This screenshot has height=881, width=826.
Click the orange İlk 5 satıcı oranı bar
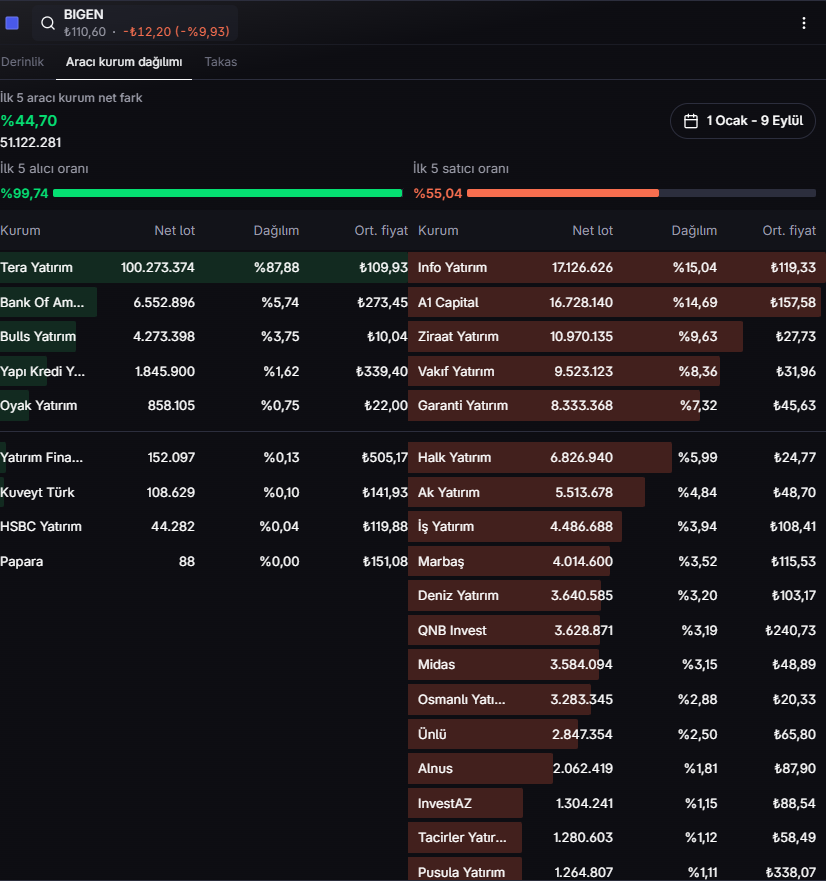tap(562, 193)
